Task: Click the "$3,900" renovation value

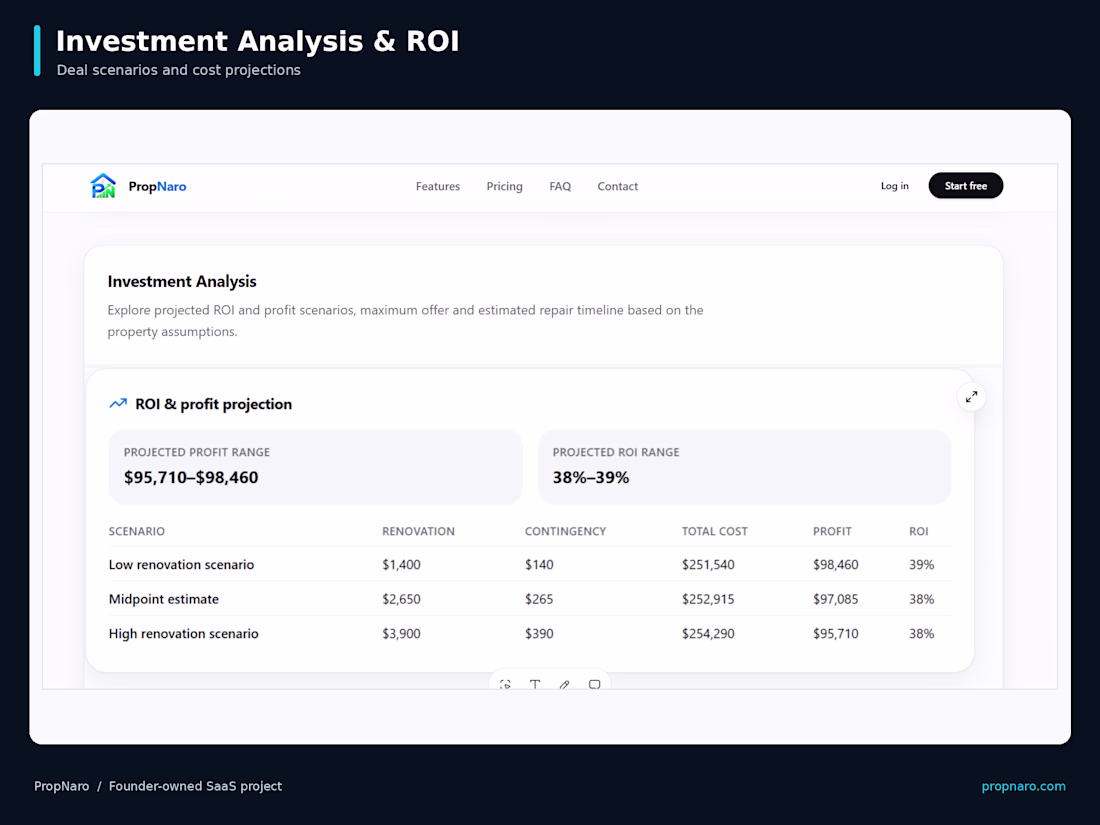Action: click(x=401, y=633)
